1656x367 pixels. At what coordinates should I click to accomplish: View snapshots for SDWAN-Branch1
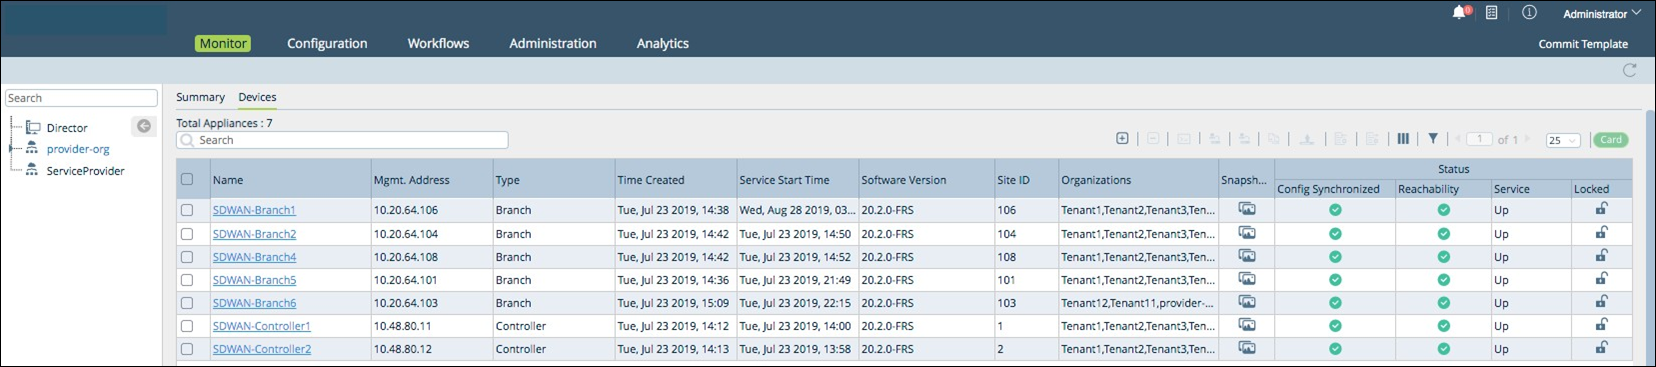[1247, 209]
